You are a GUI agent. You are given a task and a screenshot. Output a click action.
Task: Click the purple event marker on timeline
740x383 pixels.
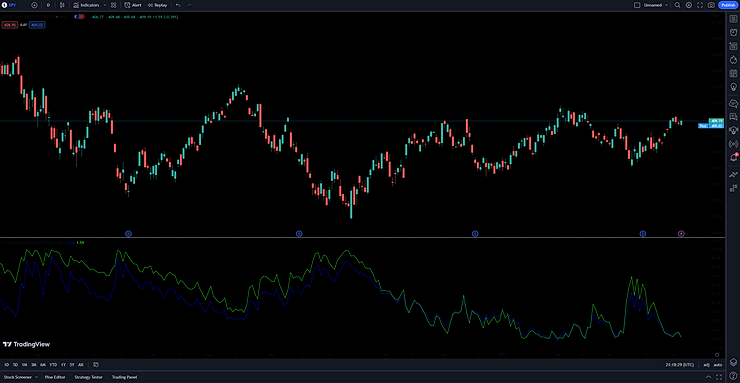click(681, 233)
